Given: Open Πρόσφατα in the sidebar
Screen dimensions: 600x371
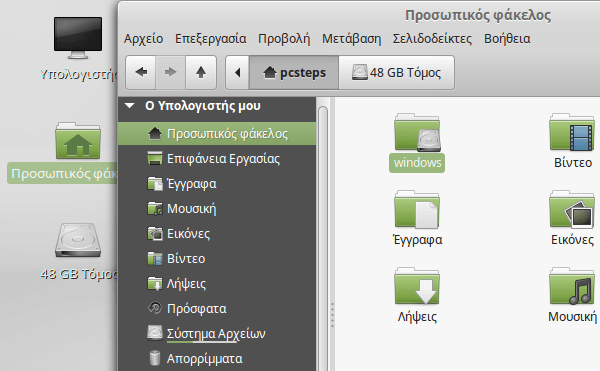Looking at the screenshot, I should pos(217,308).
